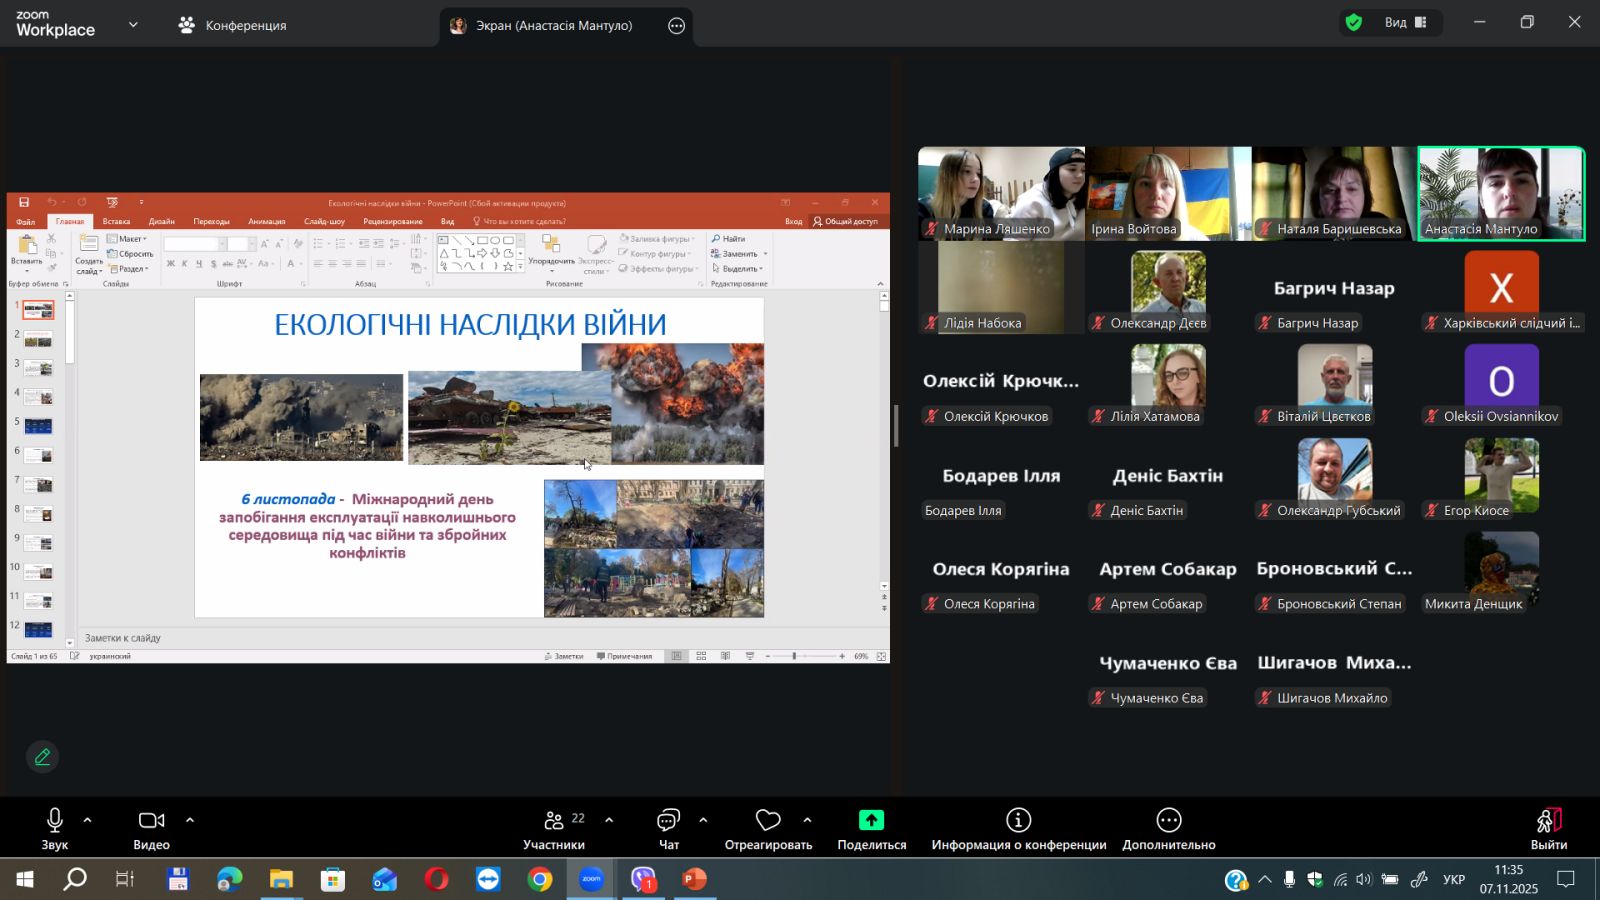Expand the chat options arrow
Viewport: 1600px width, 900px height.
(703, 820)
